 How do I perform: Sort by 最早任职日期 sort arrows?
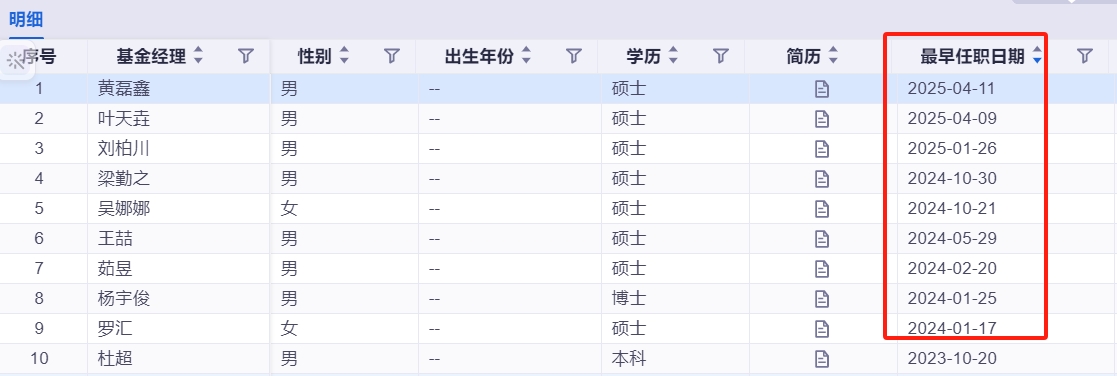click(1037, 56)
